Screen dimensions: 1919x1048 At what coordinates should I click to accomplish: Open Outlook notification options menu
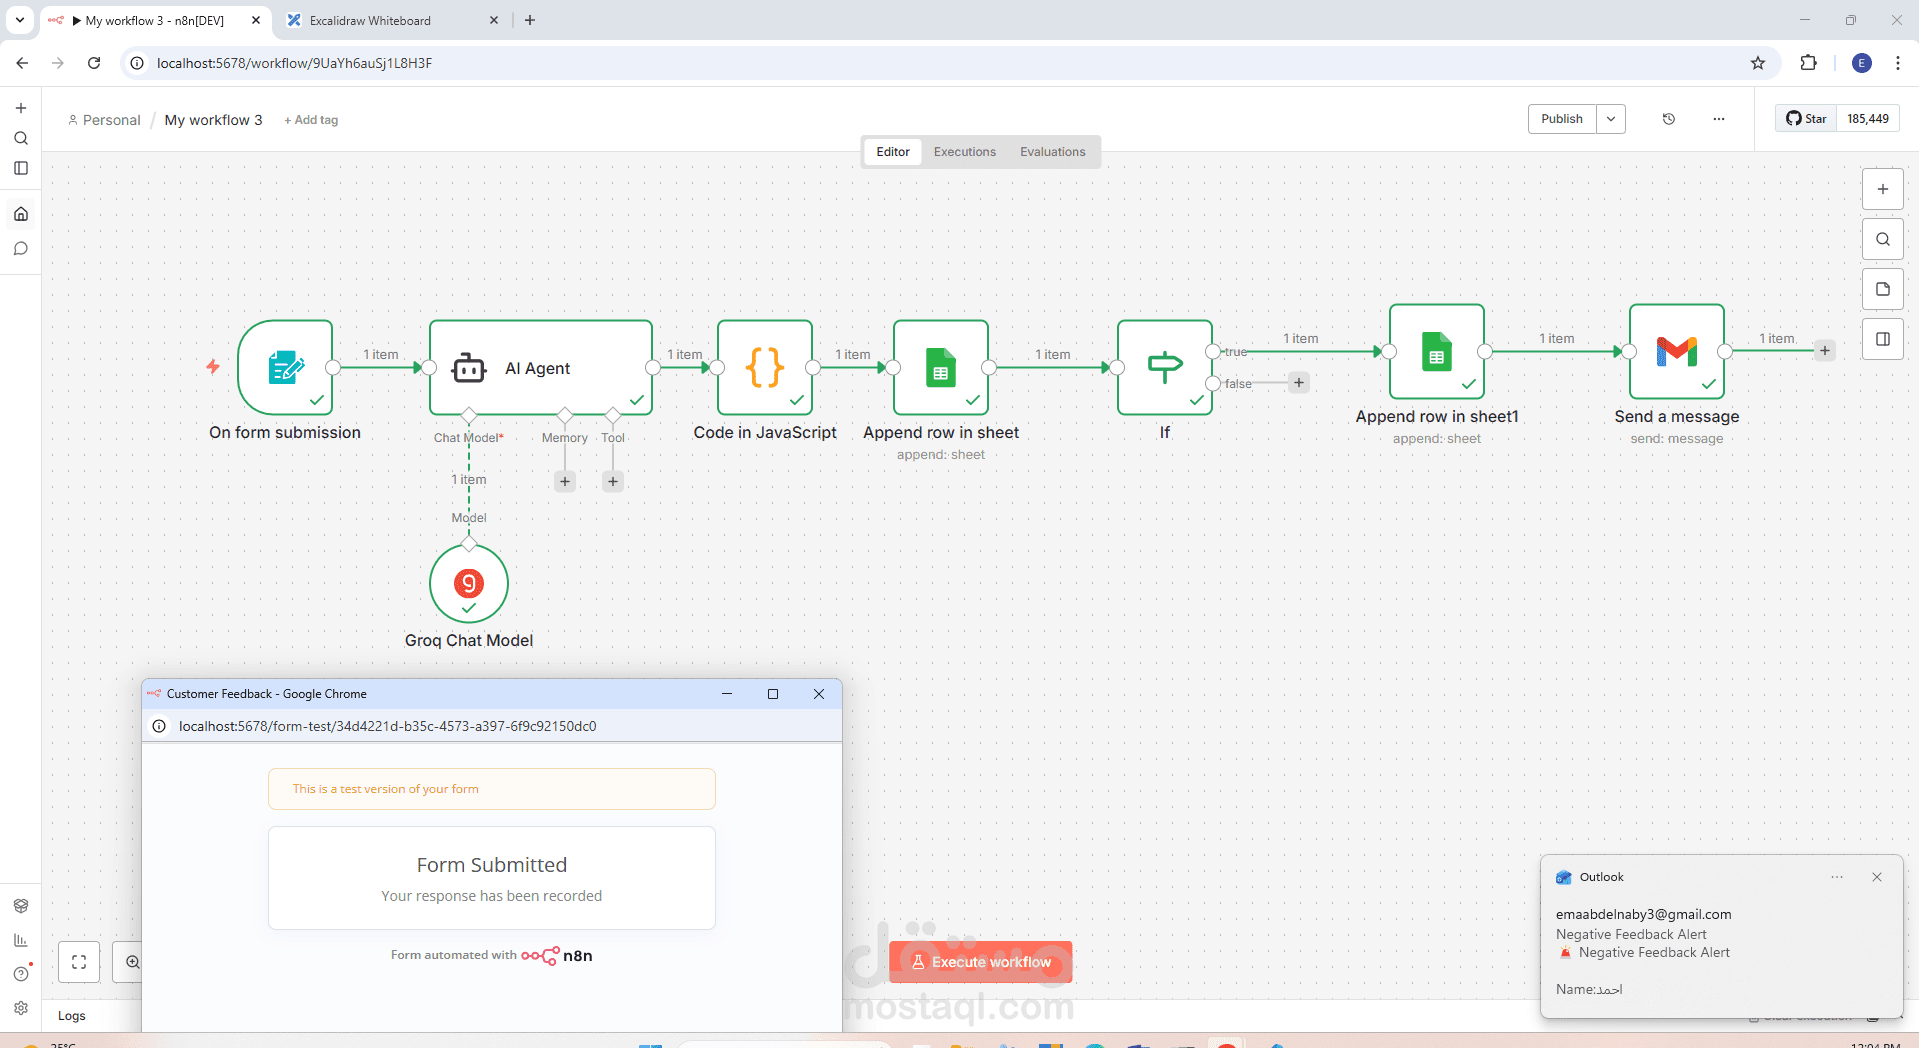tap(1837, 877)
